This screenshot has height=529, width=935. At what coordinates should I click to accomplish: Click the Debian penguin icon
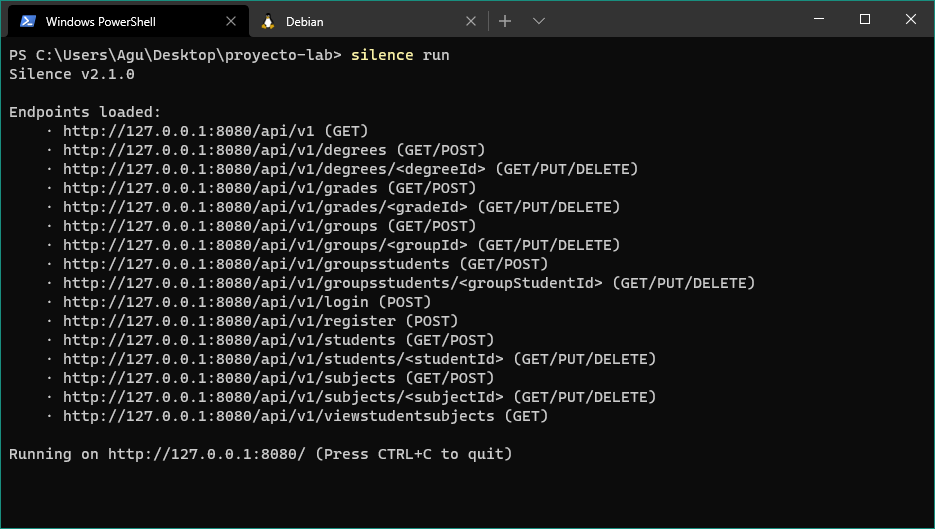pyautogui.click(x=268, y=21)
